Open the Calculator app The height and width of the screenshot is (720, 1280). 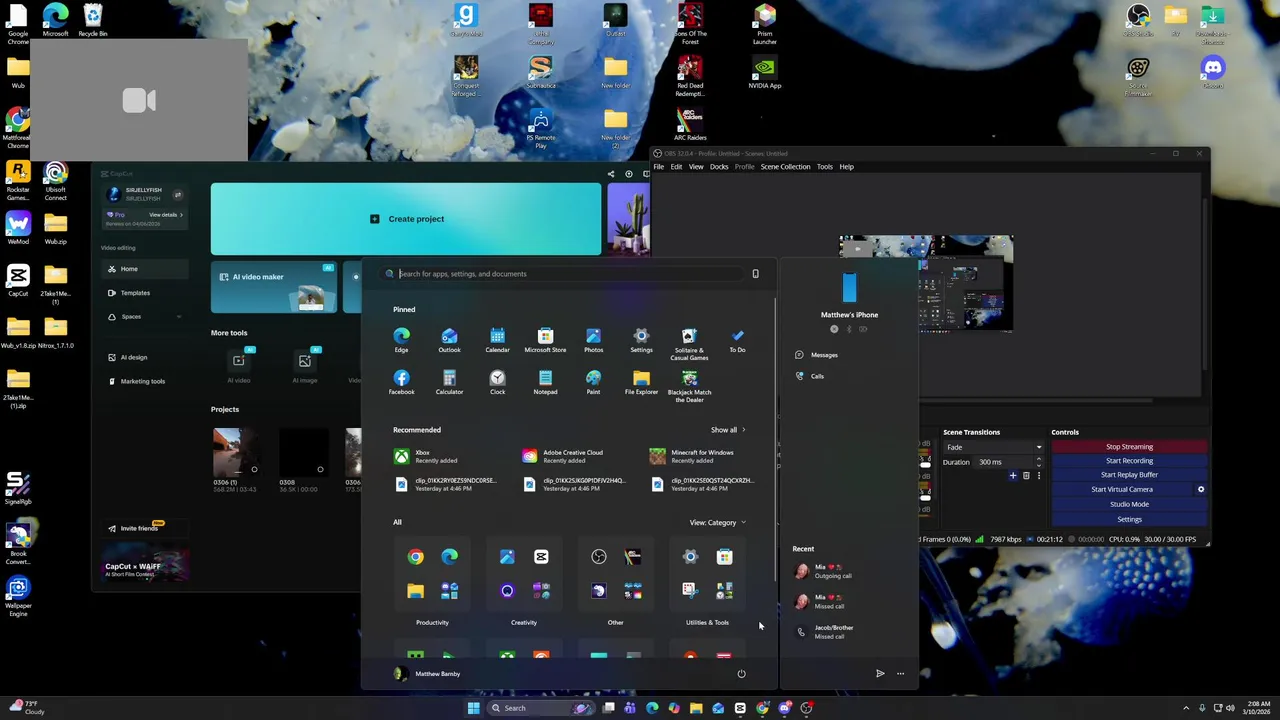point(449,382)
